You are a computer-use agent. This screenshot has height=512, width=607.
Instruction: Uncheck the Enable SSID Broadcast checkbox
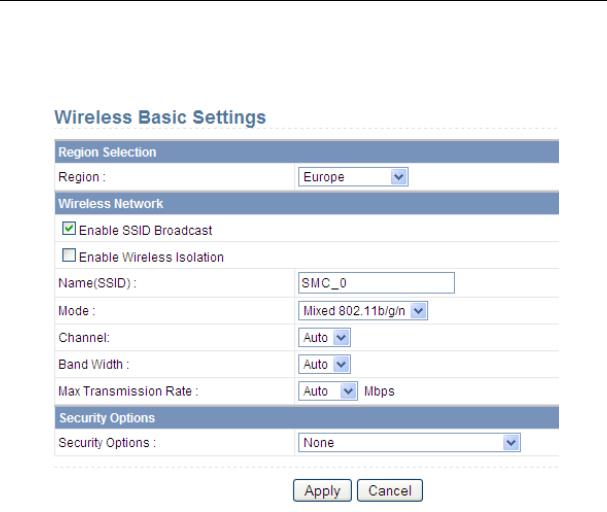(x=69, y=229)
